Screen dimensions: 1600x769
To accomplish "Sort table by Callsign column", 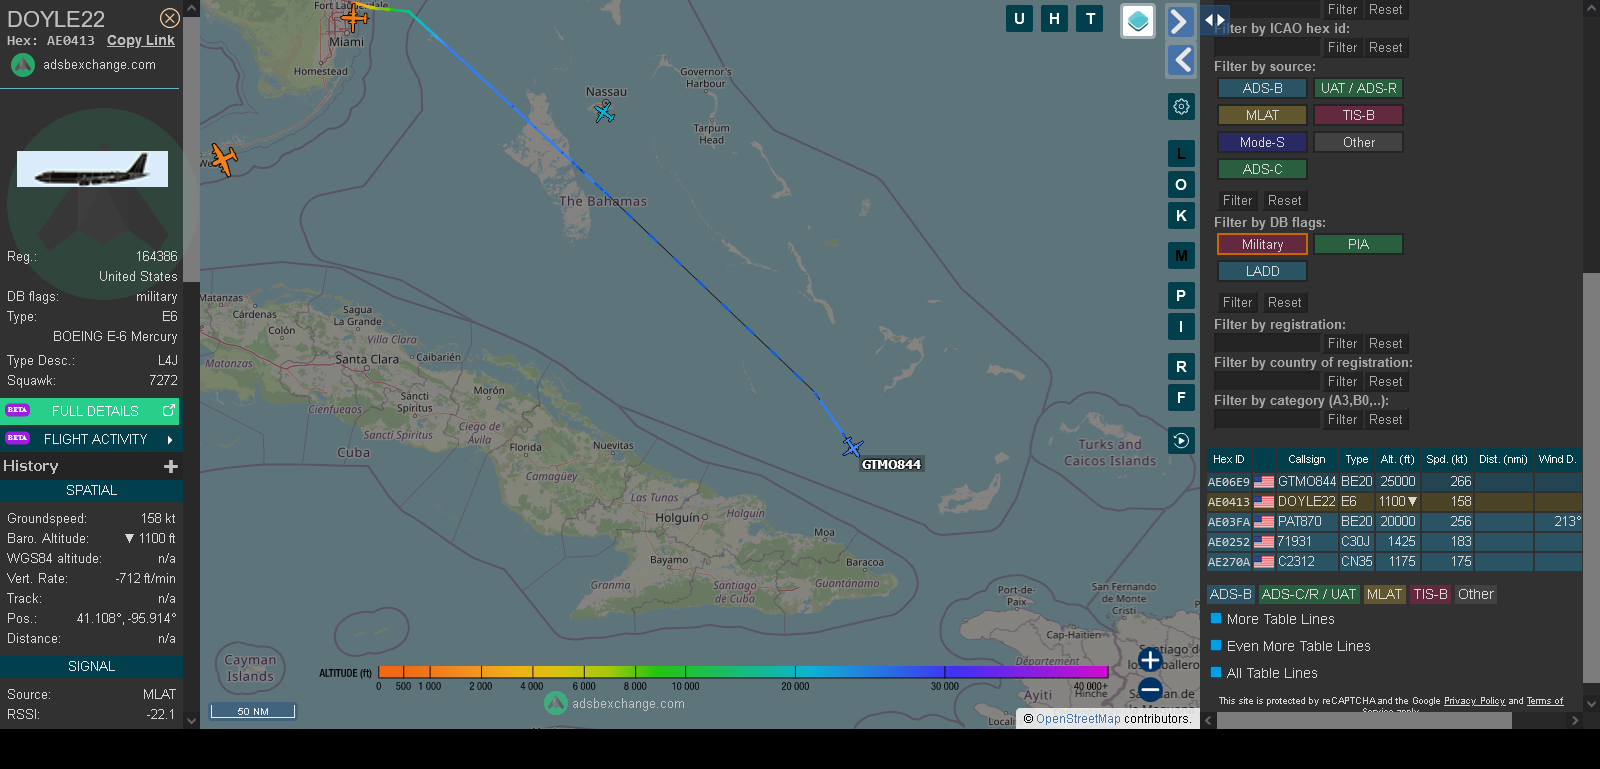I will (x=1306, y=459).
